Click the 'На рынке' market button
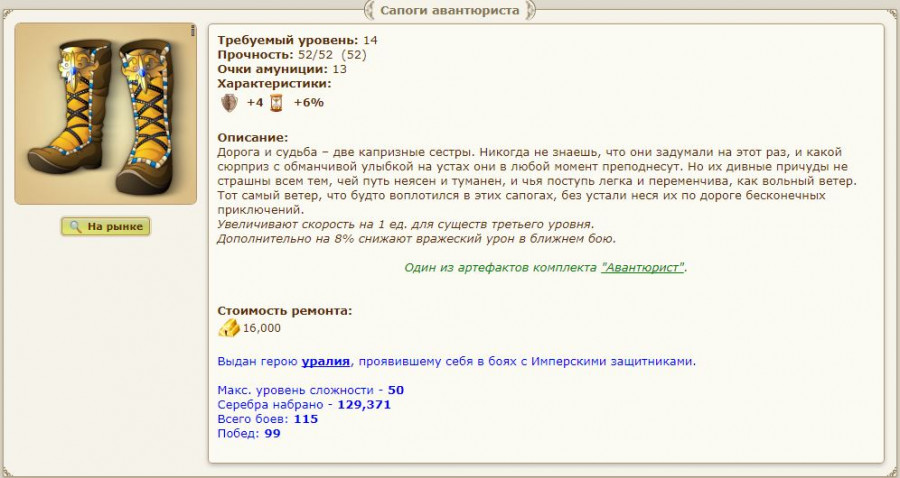 106,226
